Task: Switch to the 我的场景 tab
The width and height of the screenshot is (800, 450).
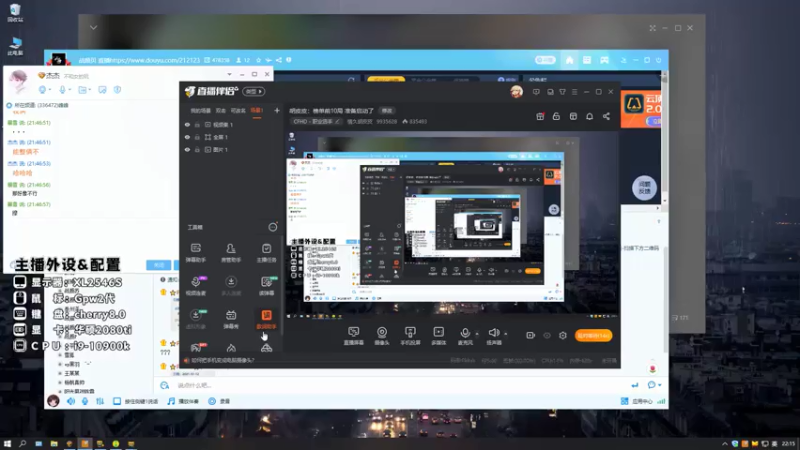Action: [201, 111]
